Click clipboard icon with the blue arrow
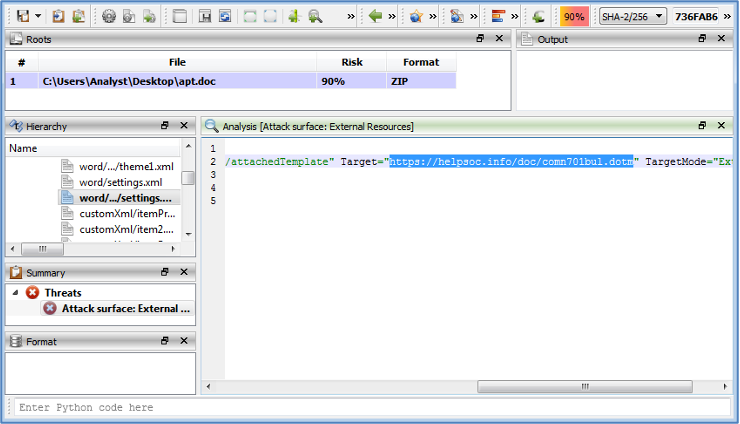The image size is (740, 424). pyautogui.click(x=58, y=16)
